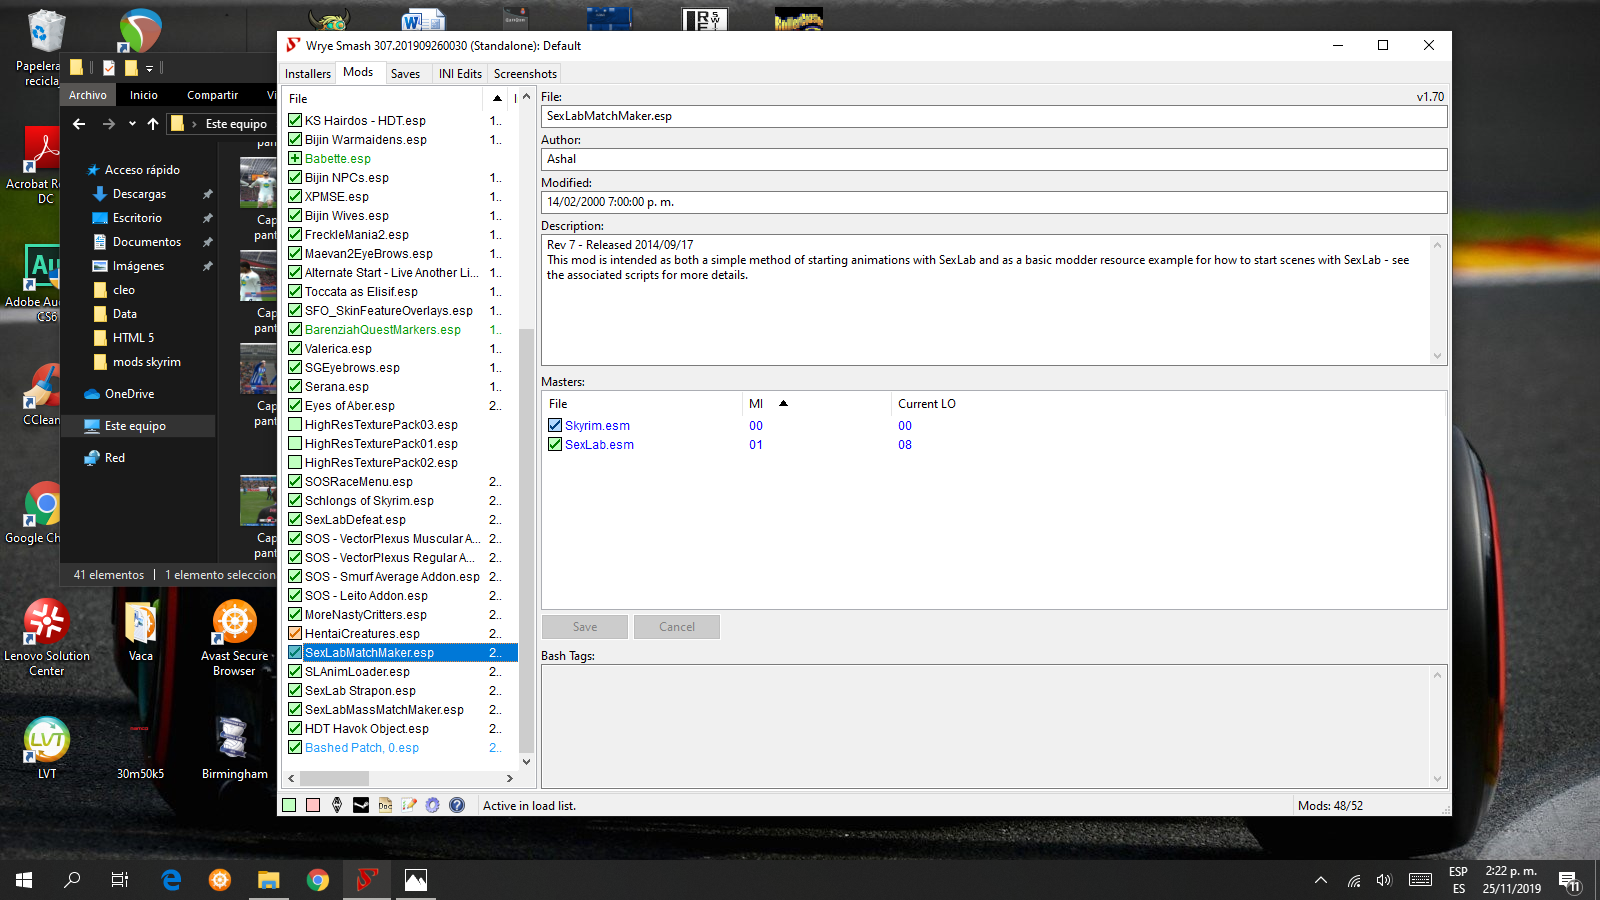Open CCleaner desktop shortcut
The image size is (1600, 900).
click(x=41, y=395)
